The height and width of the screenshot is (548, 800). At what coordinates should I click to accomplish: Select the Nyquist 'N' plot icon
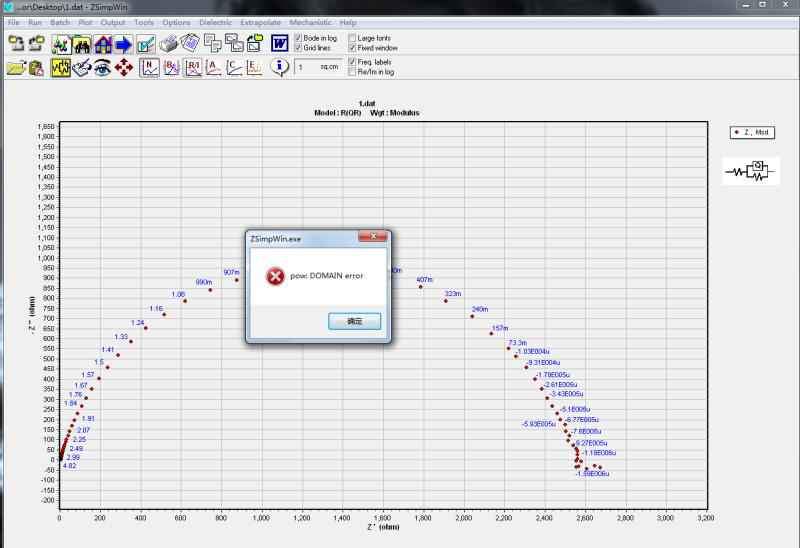(x=150, y=67)
